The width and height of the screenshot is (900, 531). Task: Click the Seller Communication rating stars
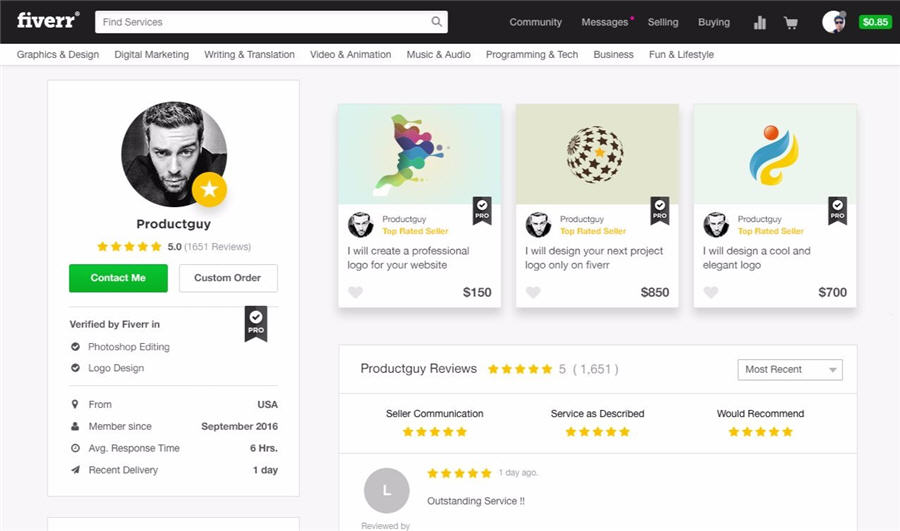(435, 432)
